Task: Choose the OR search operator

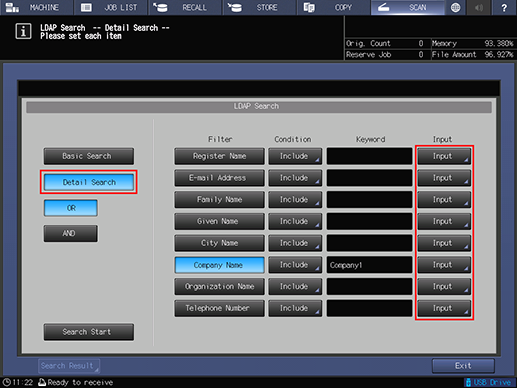Action: tap(71, 208)
